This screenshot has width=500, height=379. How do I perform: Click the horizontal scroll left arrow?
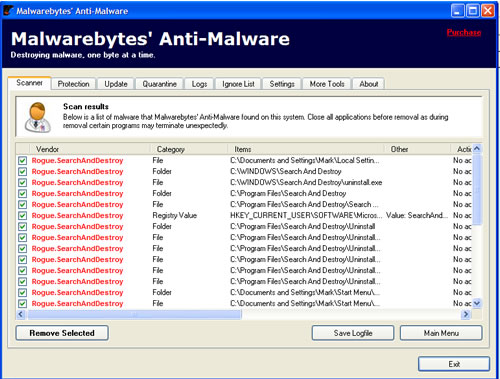click(21, 314)
